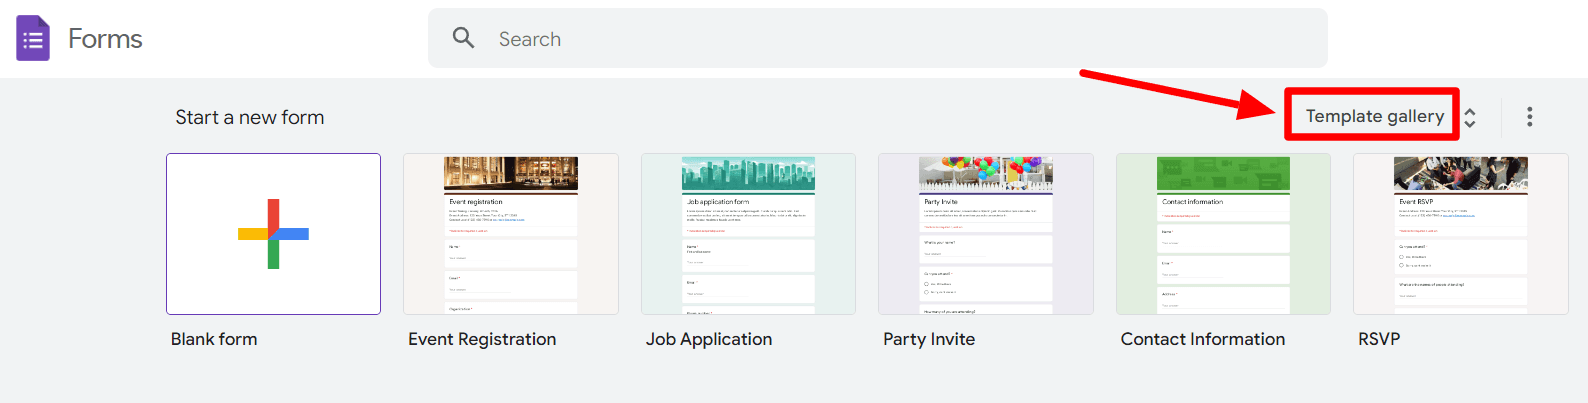
Task: Expand the template gallery chevron arrows
Action: tap(1470, 117)
